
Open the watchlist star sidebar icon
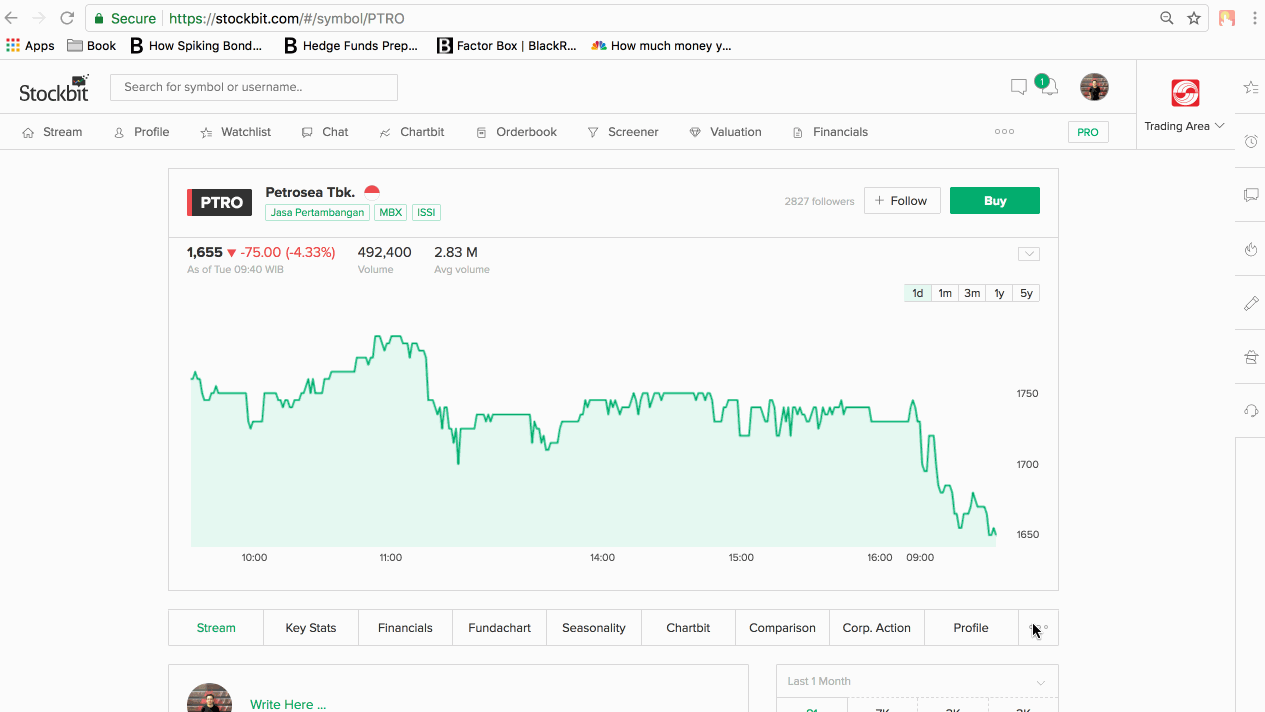click(x=1251, y=88)
